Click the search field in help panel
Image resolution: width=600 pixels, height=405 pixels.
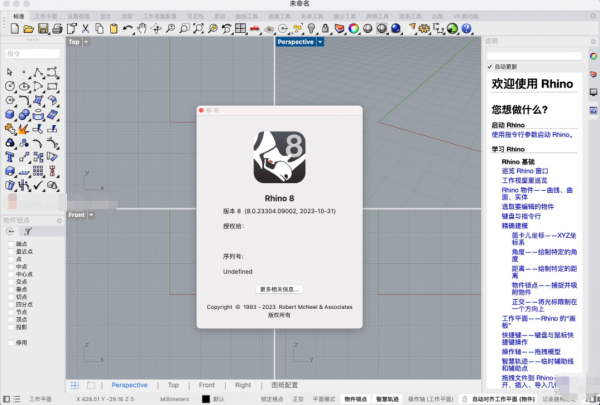534,56
